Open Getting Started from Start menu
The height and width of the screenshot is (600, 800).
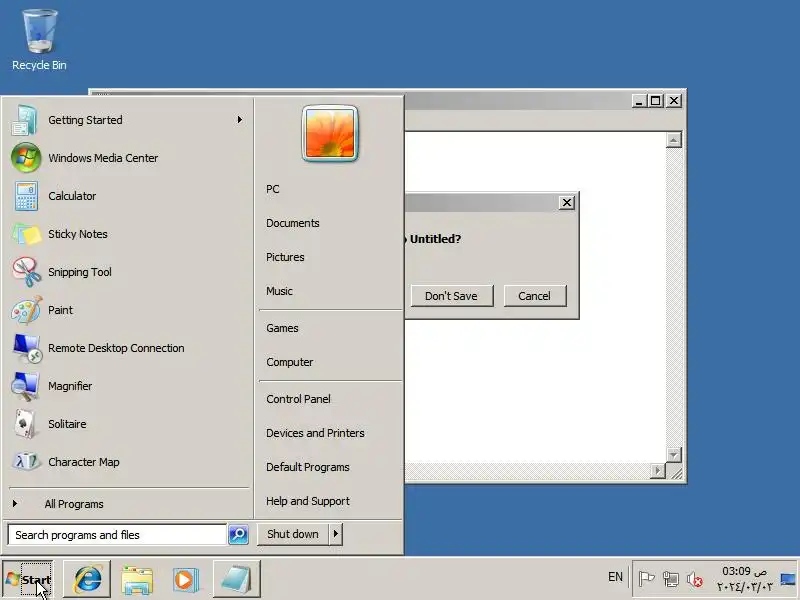click(x=128, y=120)
